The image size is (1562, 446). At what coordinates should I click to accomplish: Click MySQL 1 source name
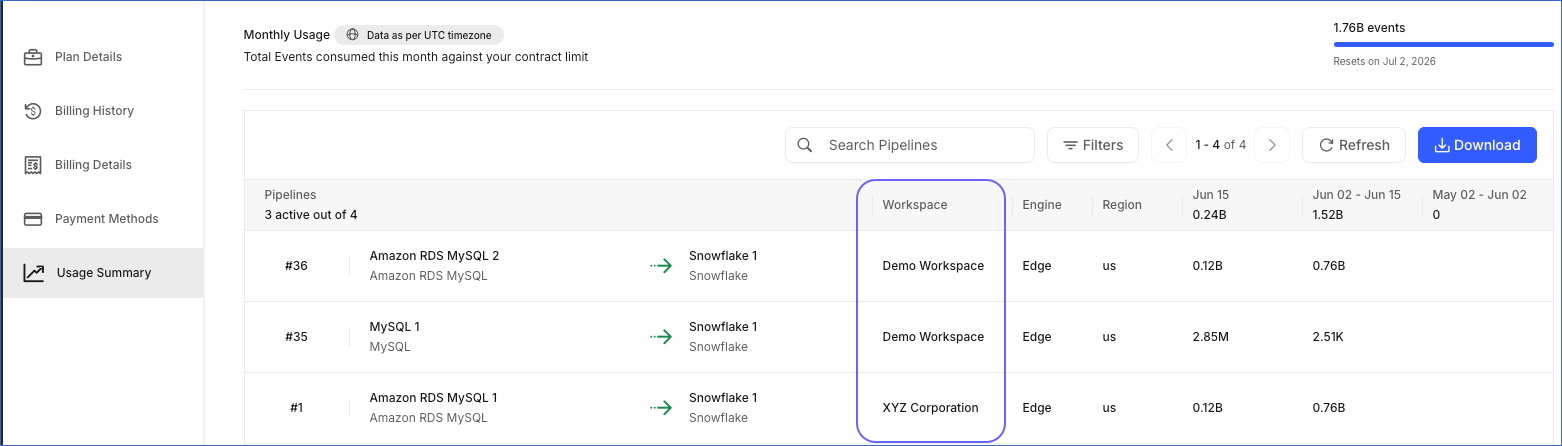click(395, 327)
